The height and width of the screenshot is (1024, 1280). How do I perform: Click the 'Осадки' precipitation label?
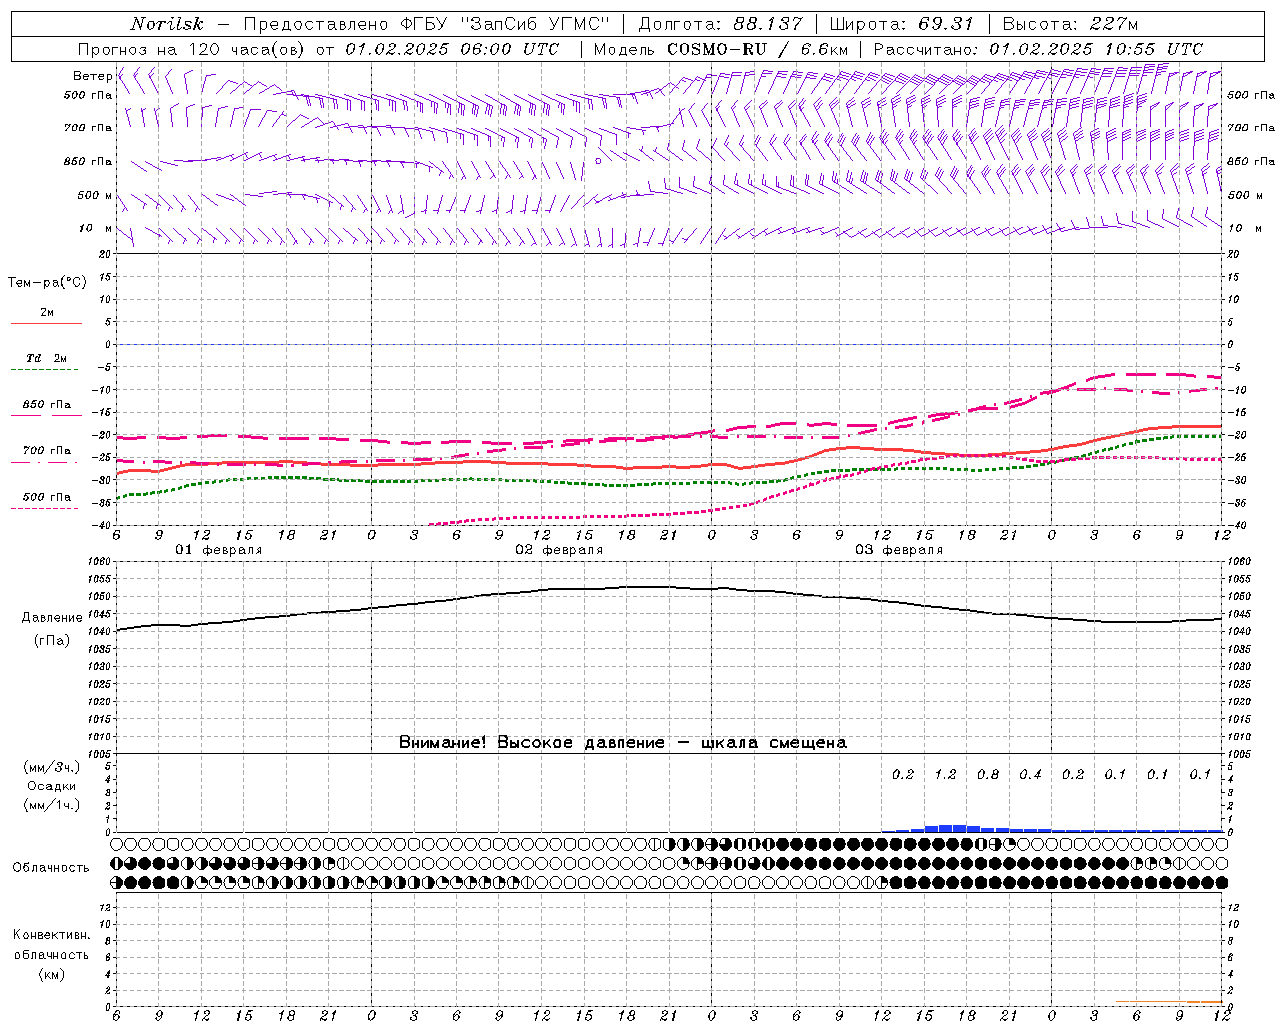click(52, 786)
